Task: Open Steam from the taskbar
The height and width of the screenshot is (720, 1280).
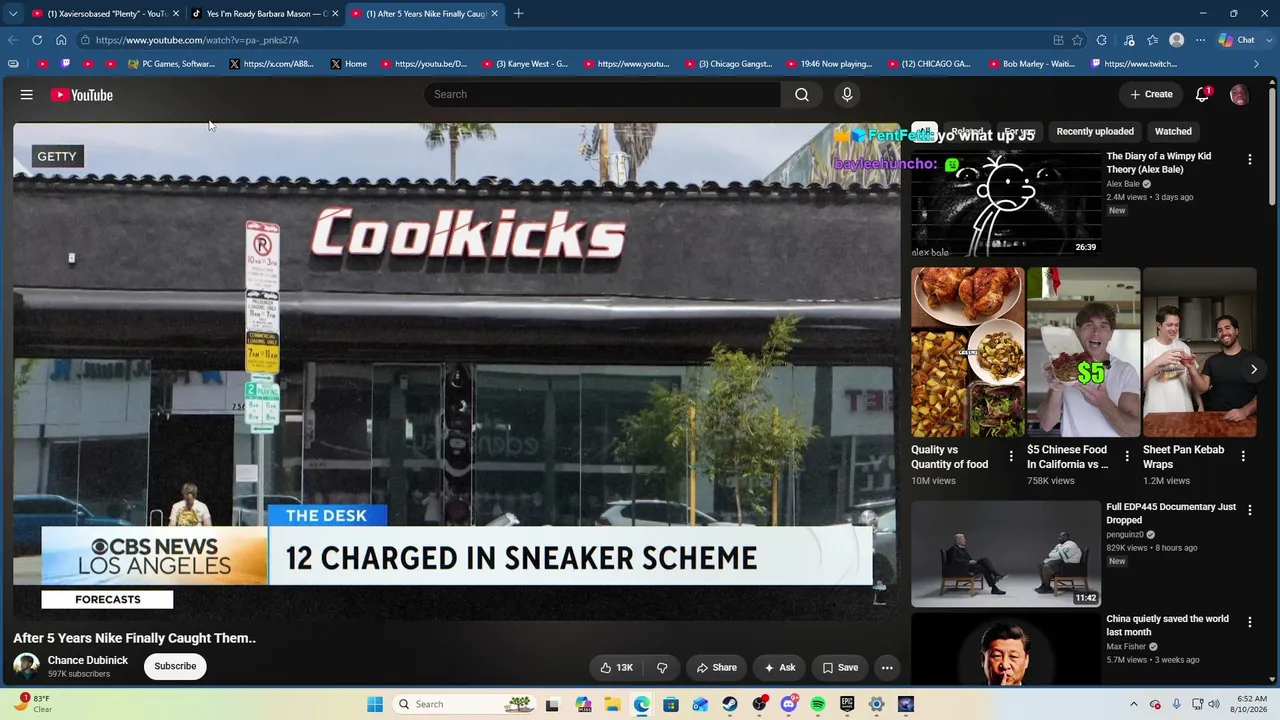Action: point(730,704)
